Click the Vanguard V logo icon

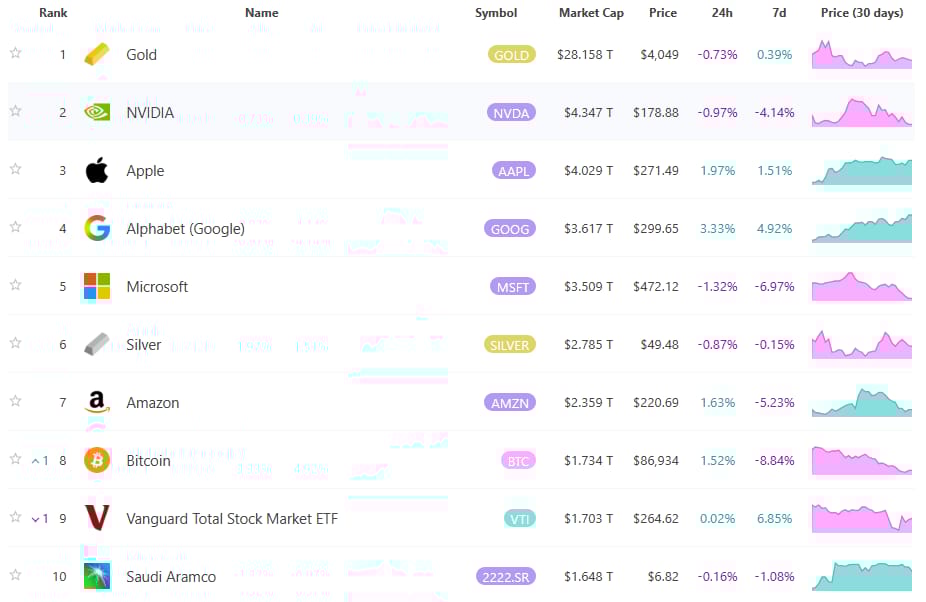(97, 518)
